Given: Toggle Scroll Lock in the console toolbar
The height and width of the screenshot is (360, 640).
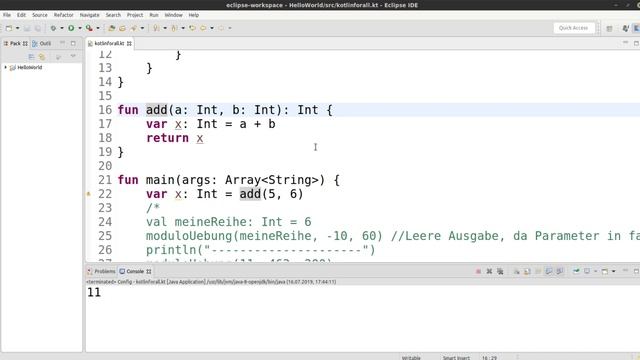Looking at the screenshot, I should pos(527,271).
